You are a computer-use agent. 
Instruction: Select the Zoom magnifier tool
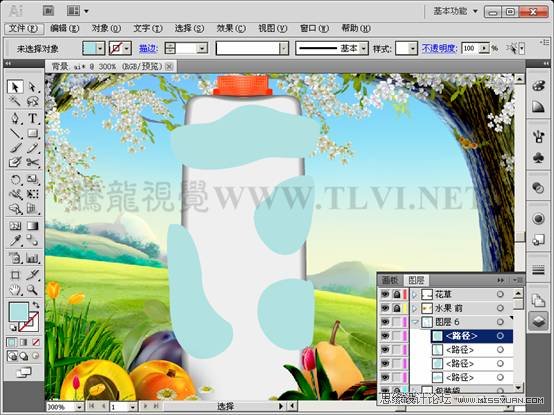[33, 290]
